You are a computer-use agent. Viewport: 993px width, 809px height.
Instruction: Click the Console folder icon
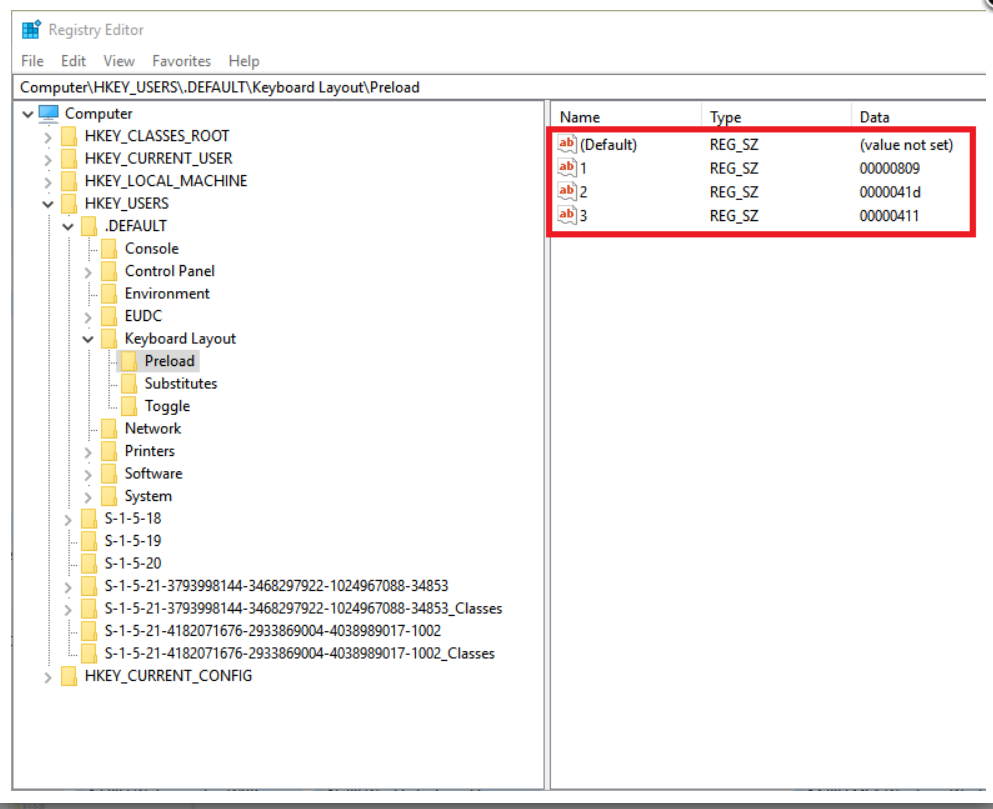pos(109,248)
